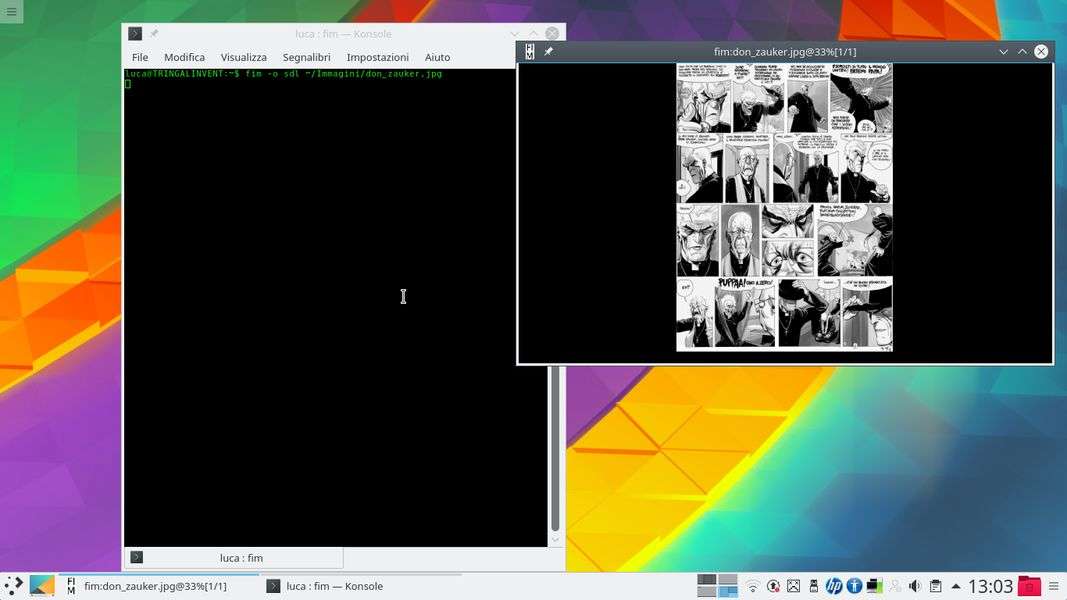Click the terminal icon on the luca : fim tab
The image size is (1067, 600).
coord(137,557)
